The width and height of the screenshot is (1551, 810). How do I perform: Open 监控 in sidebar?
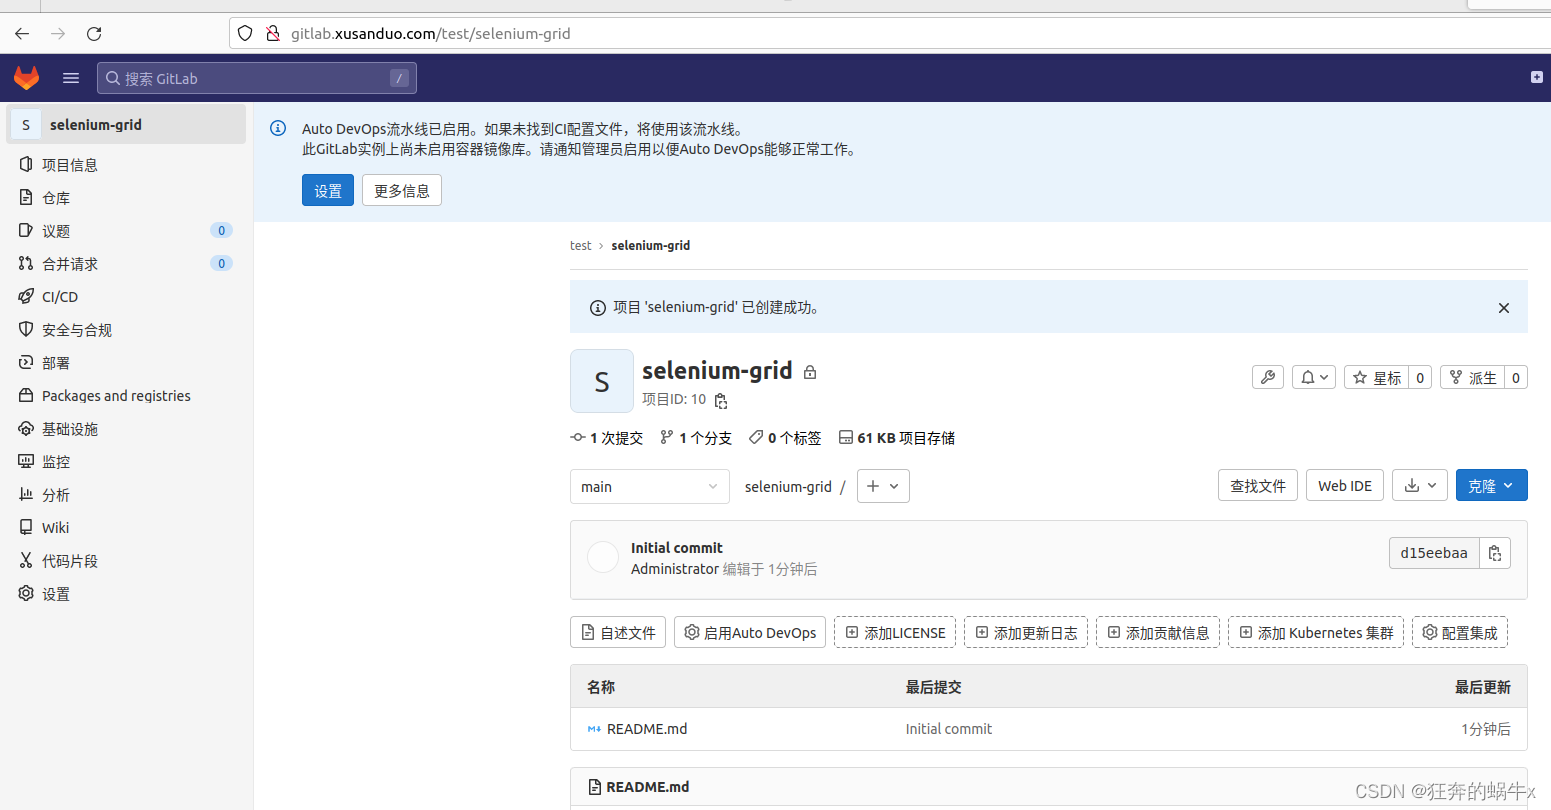126,462
